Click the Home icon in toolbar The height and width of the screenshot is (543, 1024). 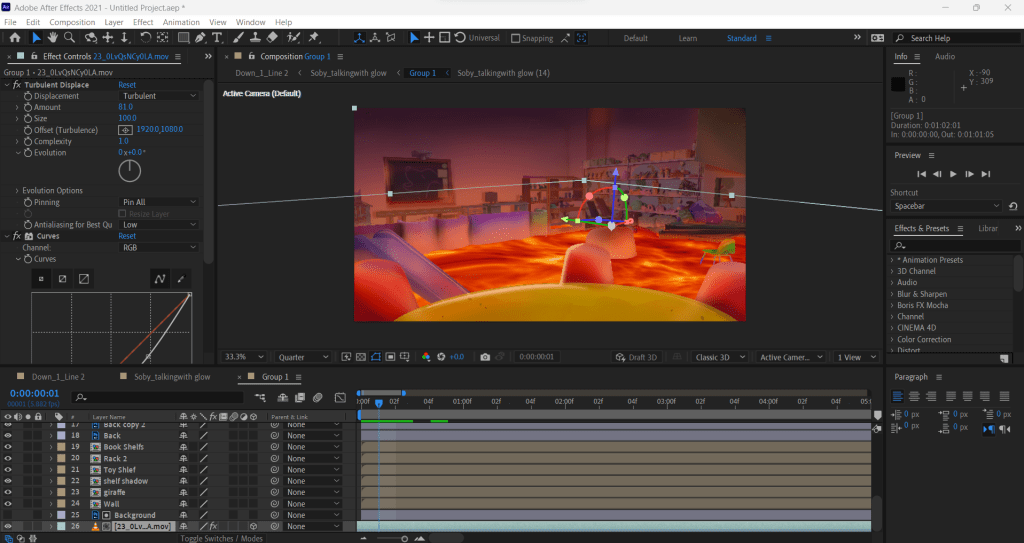coord(14,38)
